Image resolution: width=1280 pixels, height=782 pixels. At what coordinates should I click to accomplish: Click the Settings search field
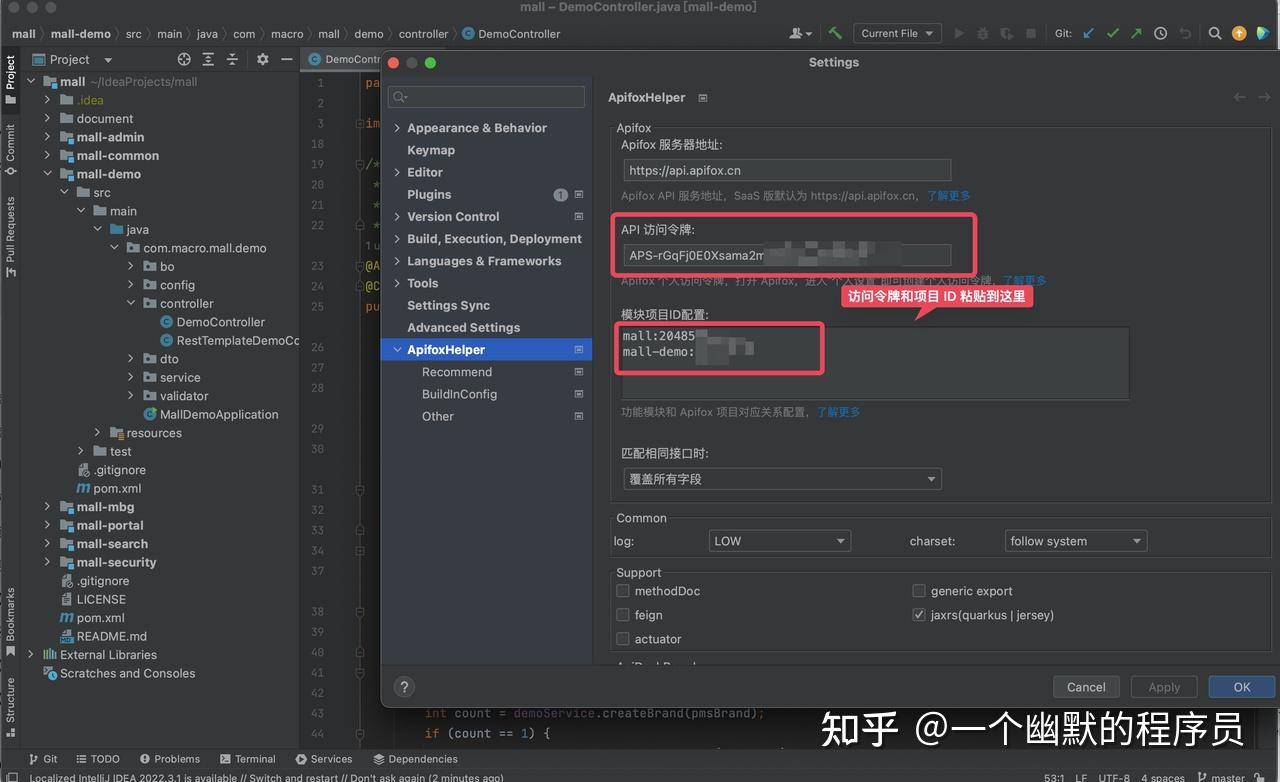point(486,97)
